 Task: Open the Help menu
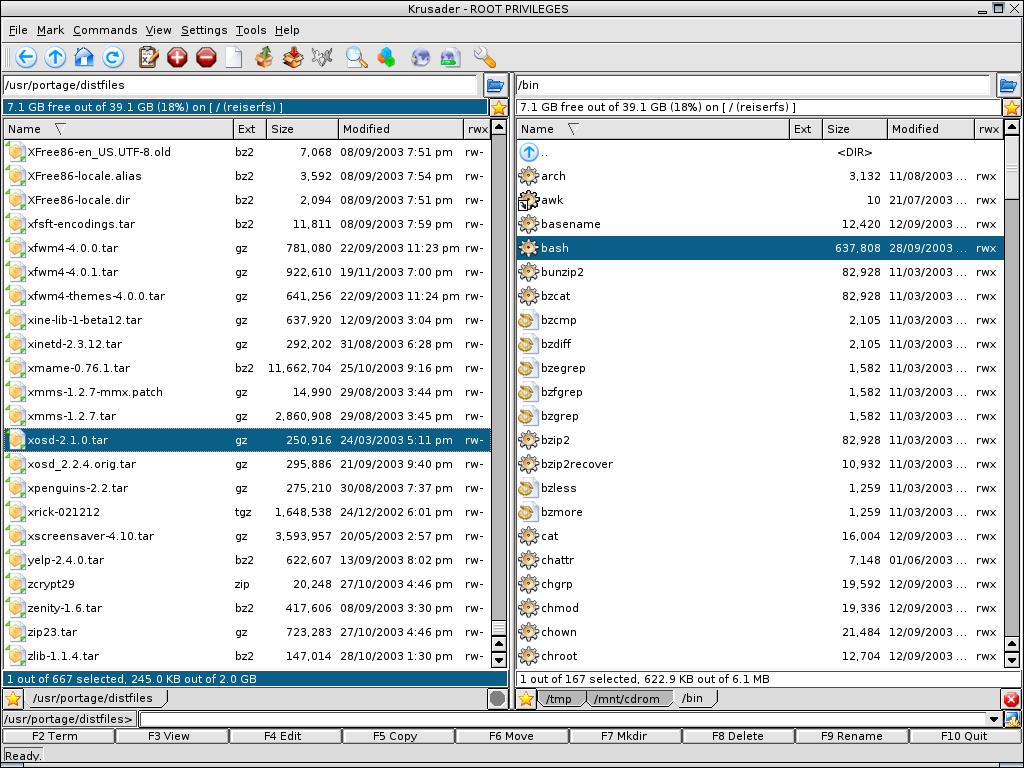tap(287, 30)
